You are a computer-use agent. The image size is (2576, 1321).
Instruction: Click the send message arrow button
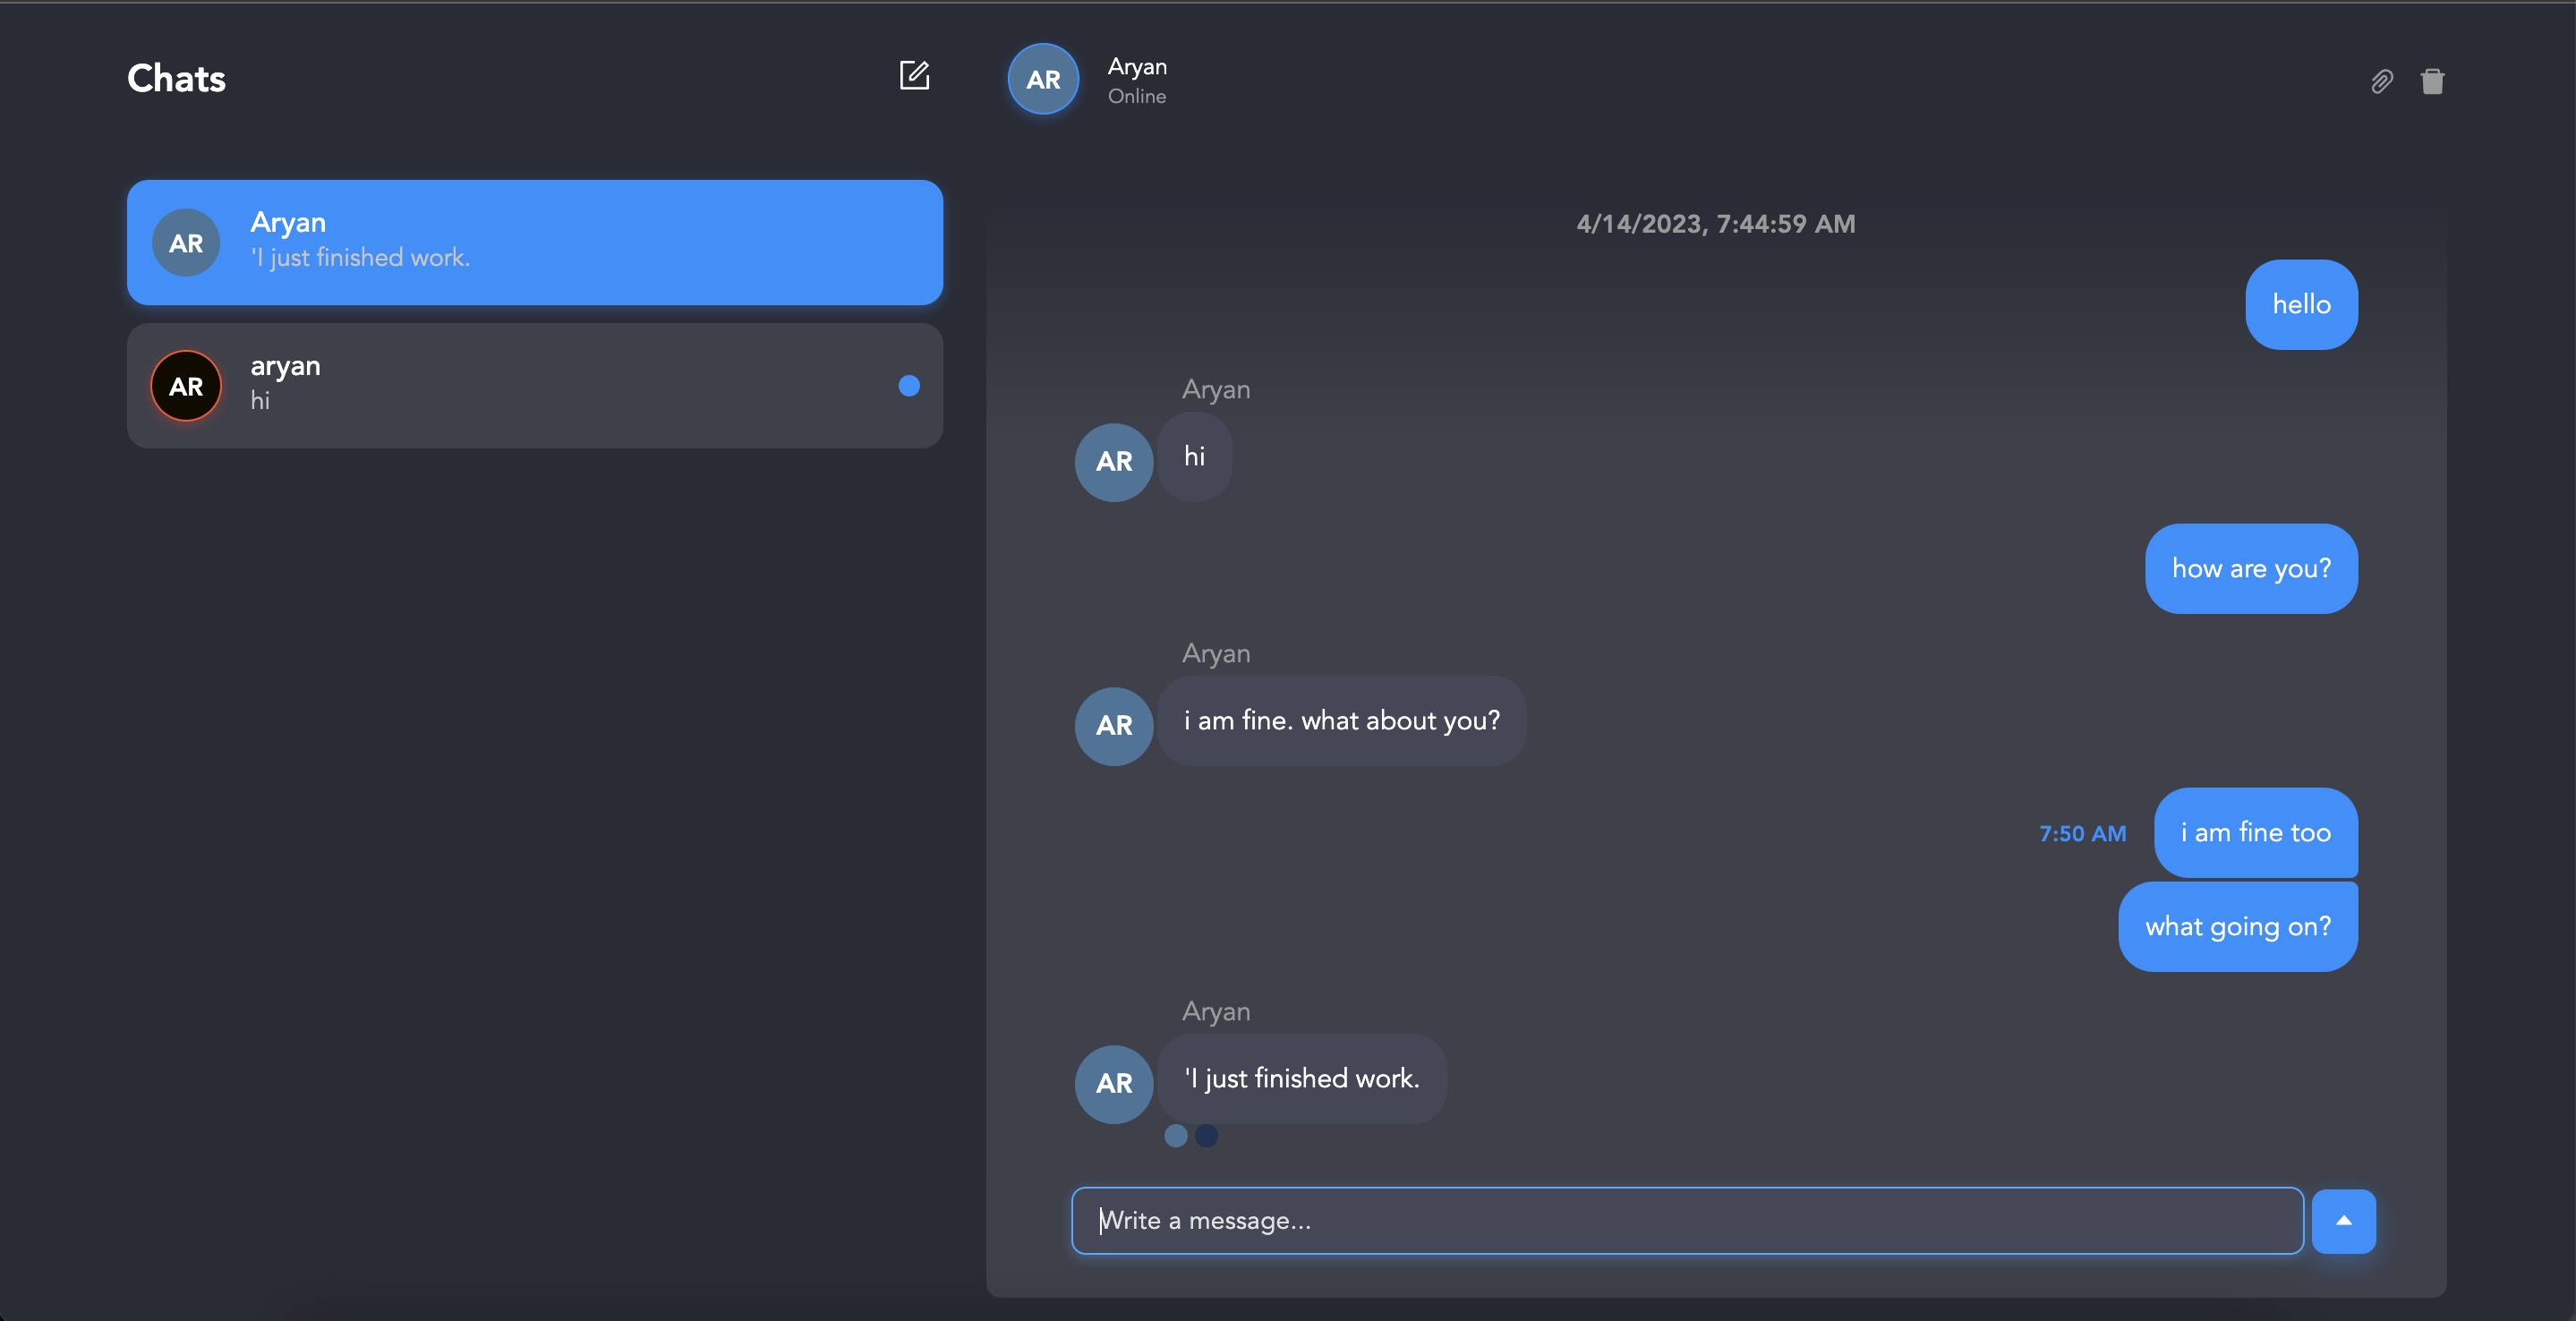(x=2343, y=1220)
